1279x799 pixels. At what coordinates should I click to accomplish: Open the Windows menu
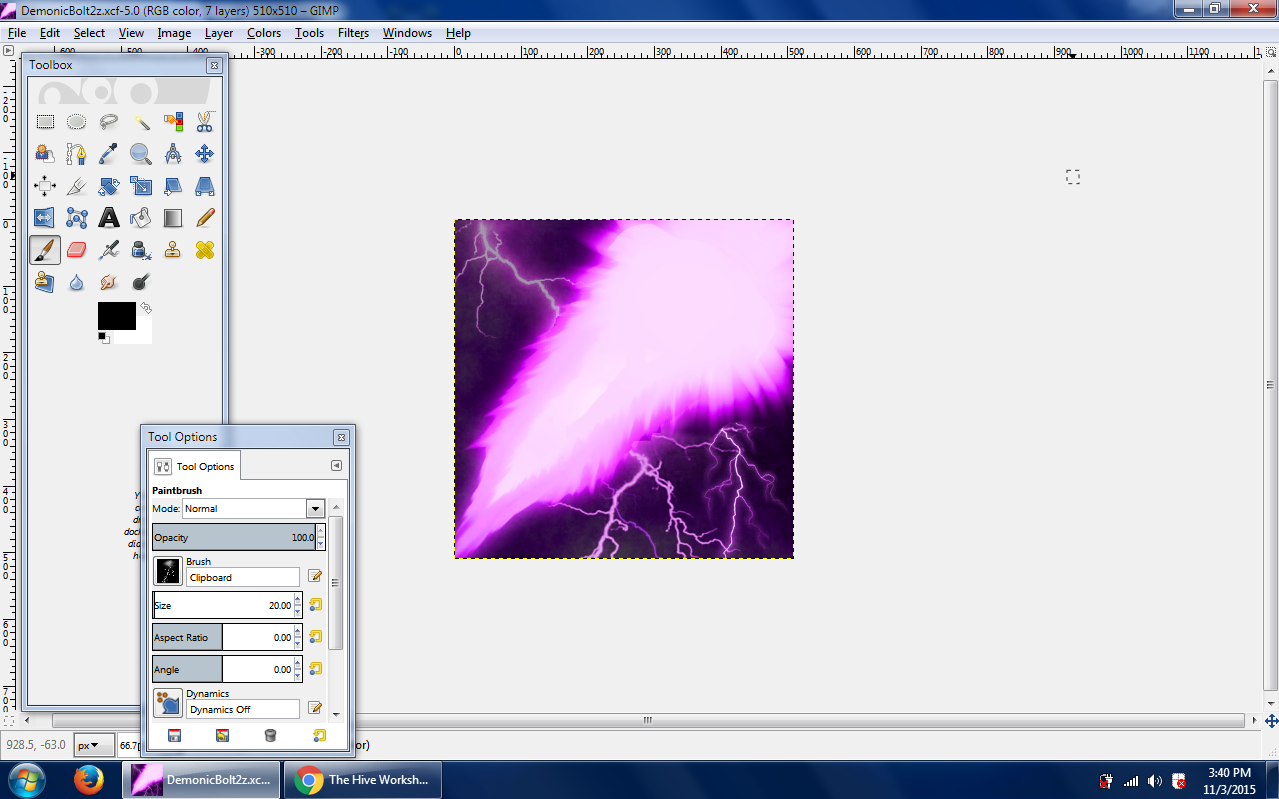(407, 33)
